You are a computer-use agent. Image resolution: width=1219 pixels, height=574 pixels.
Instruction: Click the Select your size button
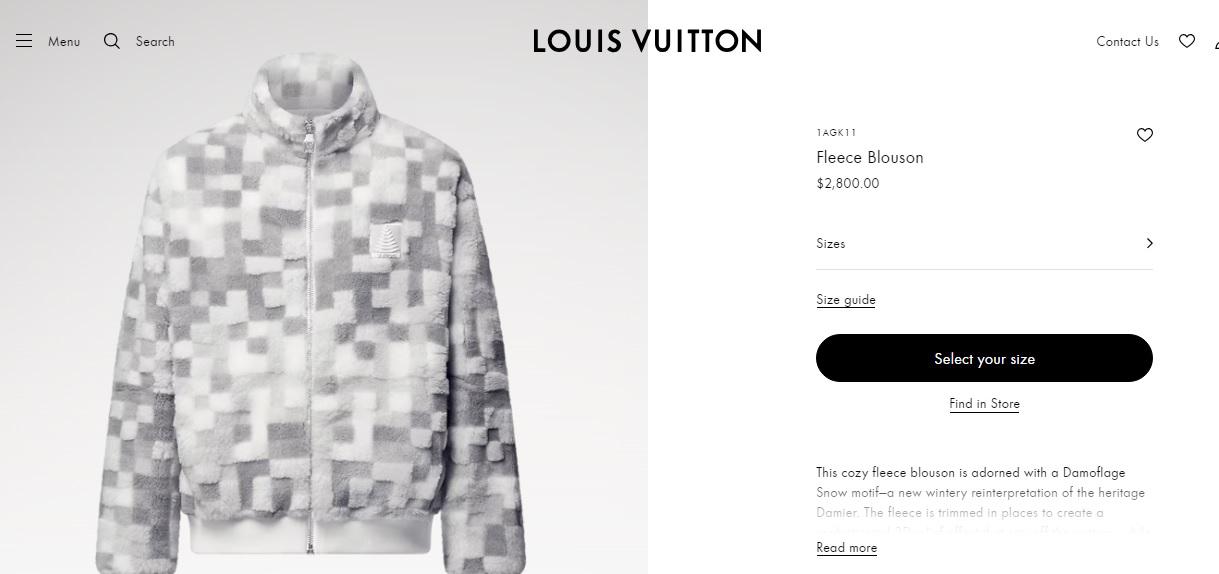[984, 358]
